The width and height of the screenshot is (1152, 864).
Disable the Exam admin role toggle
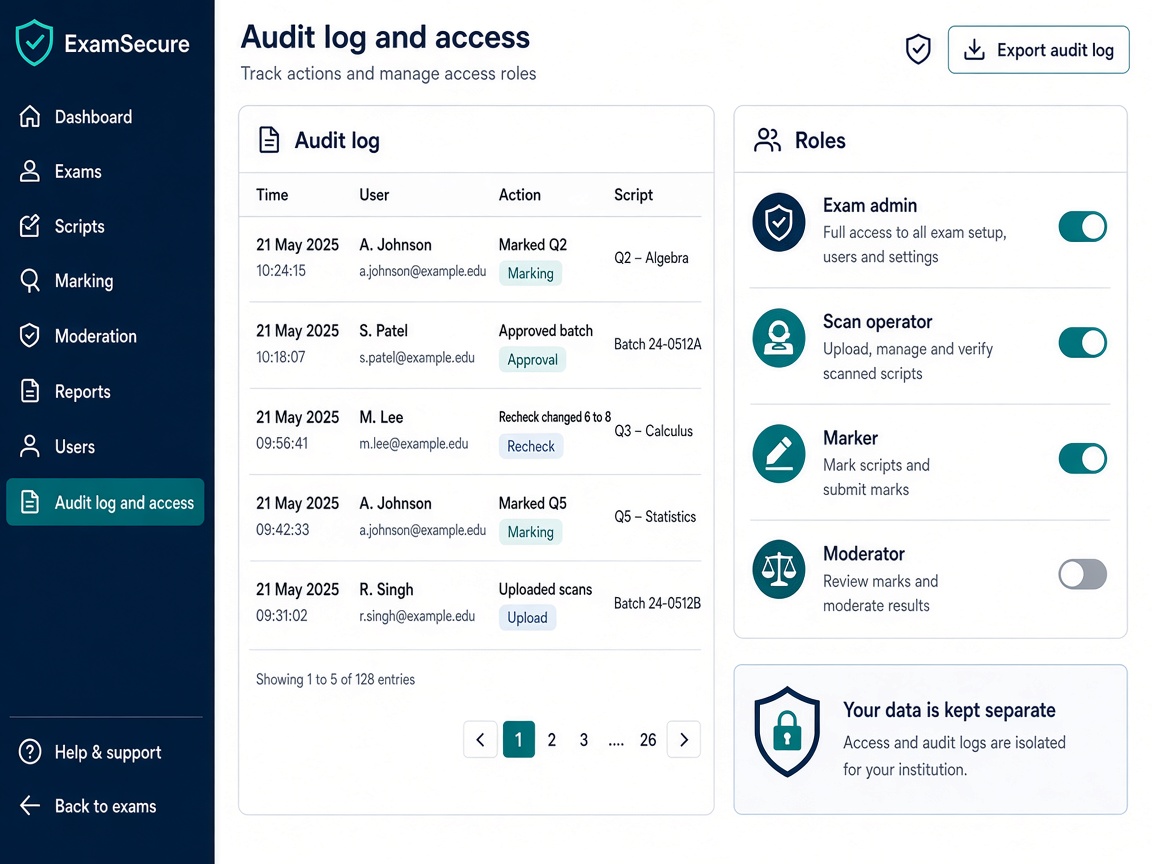1082,226
